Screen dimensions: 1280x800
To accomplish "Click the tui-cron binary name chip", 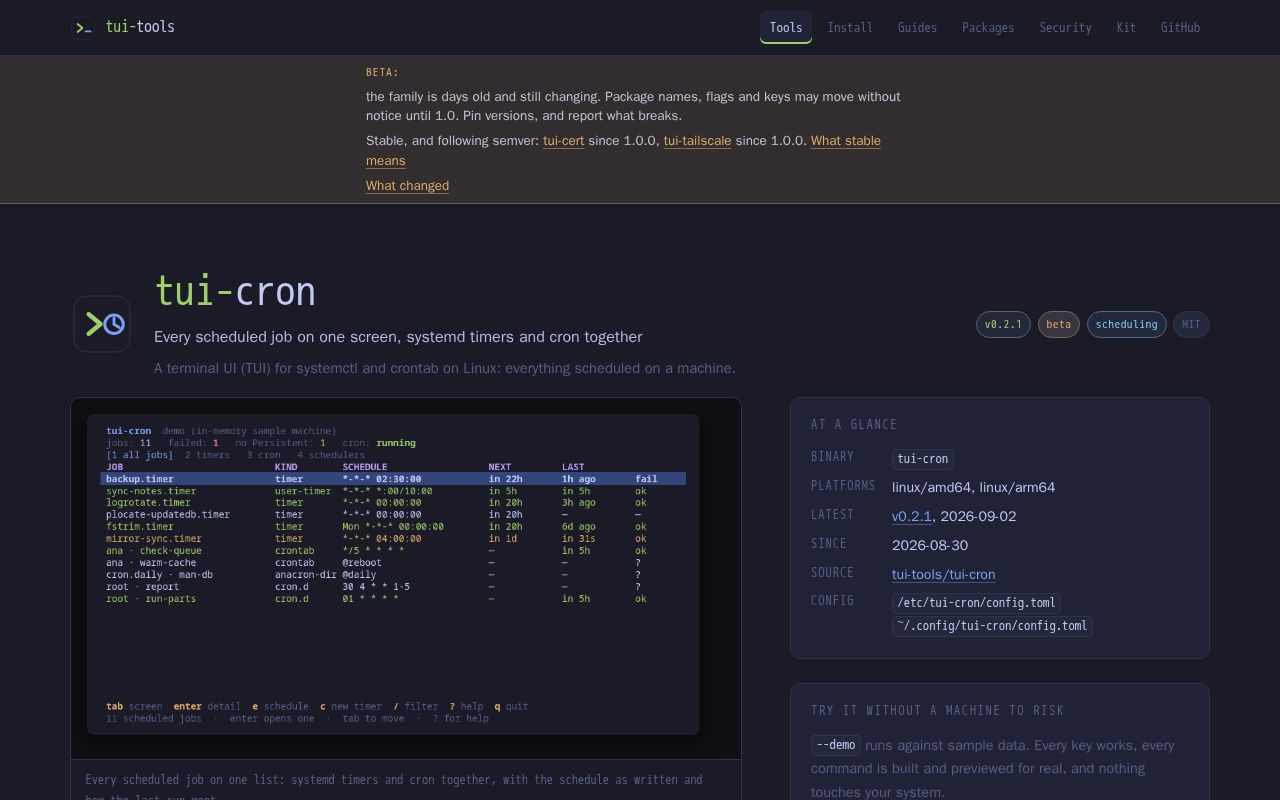I will (922, 459).
